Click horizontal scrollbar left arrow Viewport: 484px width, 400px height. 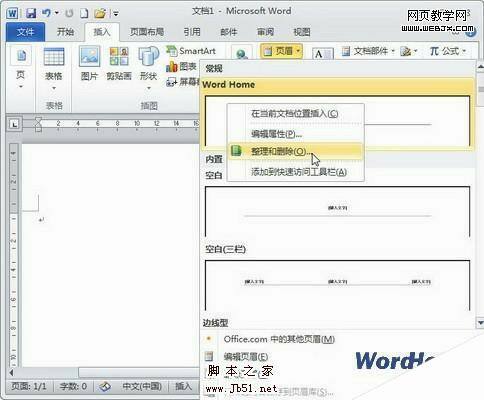coord(11,372)
